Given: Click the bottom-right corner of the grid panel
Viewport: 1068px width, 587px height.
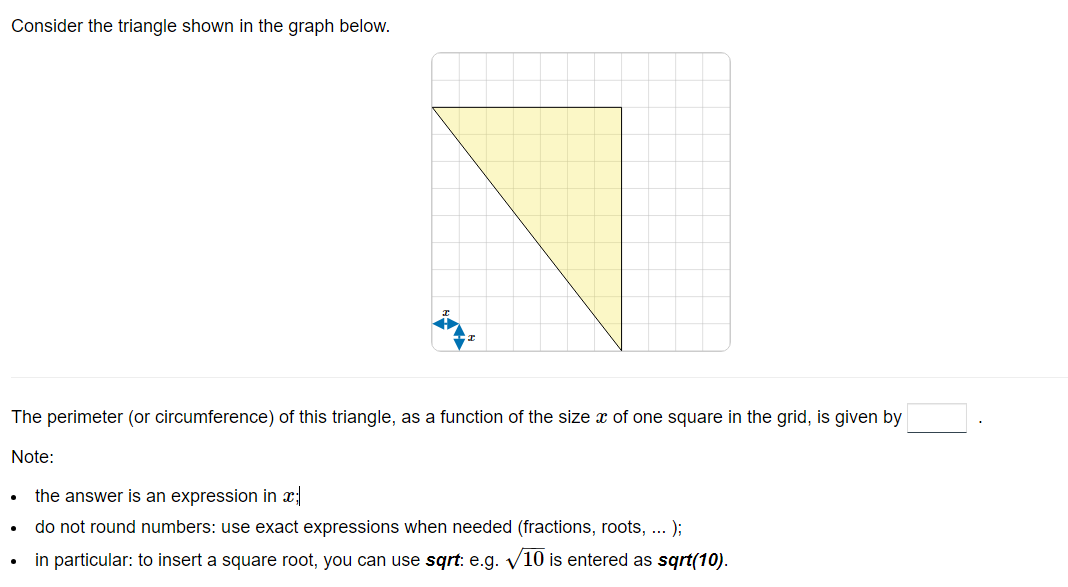Looking at the screenshot, I should 728,348.
